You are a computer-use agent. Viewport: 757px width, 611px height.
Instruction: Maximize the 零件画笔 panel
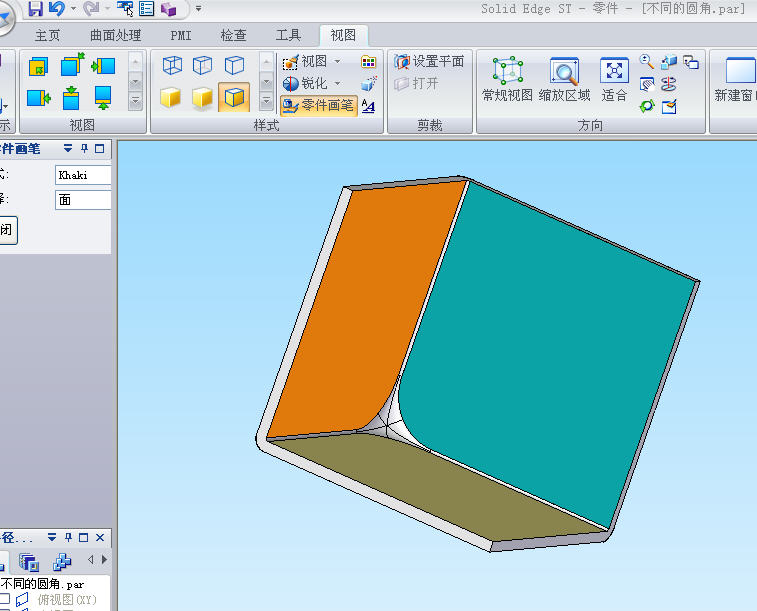coord(99,149)
